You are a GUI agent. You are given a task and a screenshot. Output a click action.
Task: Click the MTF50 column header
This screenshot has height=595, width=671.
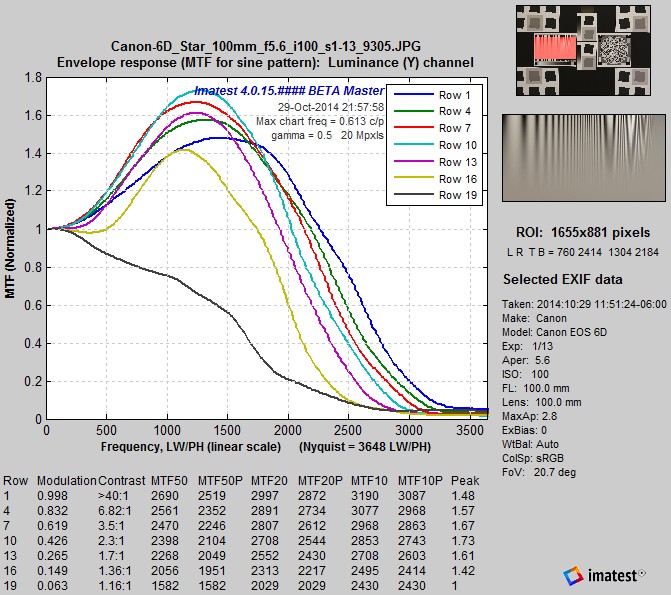[x=169, y=481]
